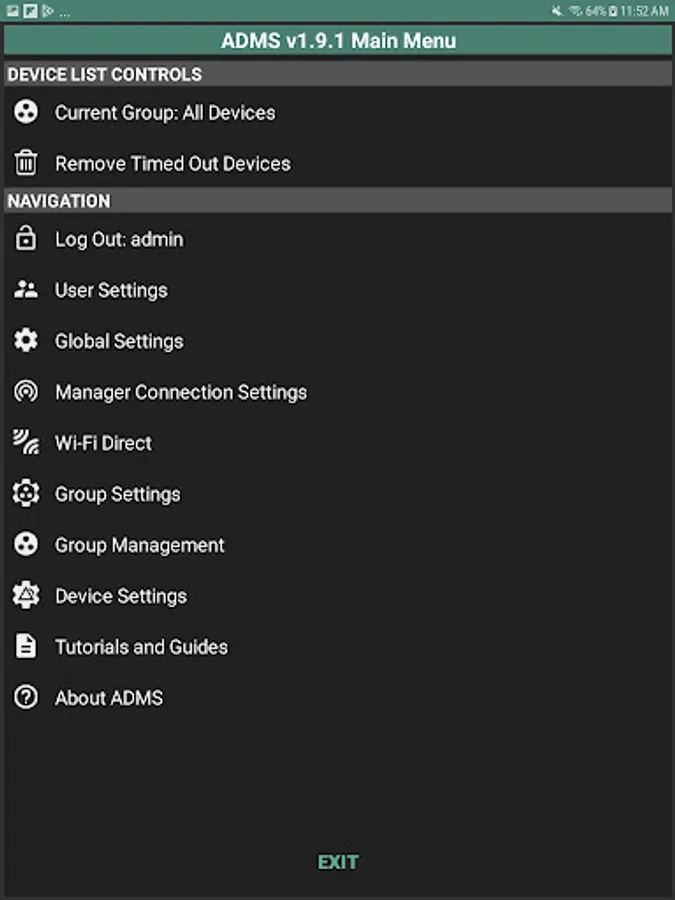Screen dimensions: 675x900
Task: Click the group icon beside Current Group
Action: tap(26, 112)
